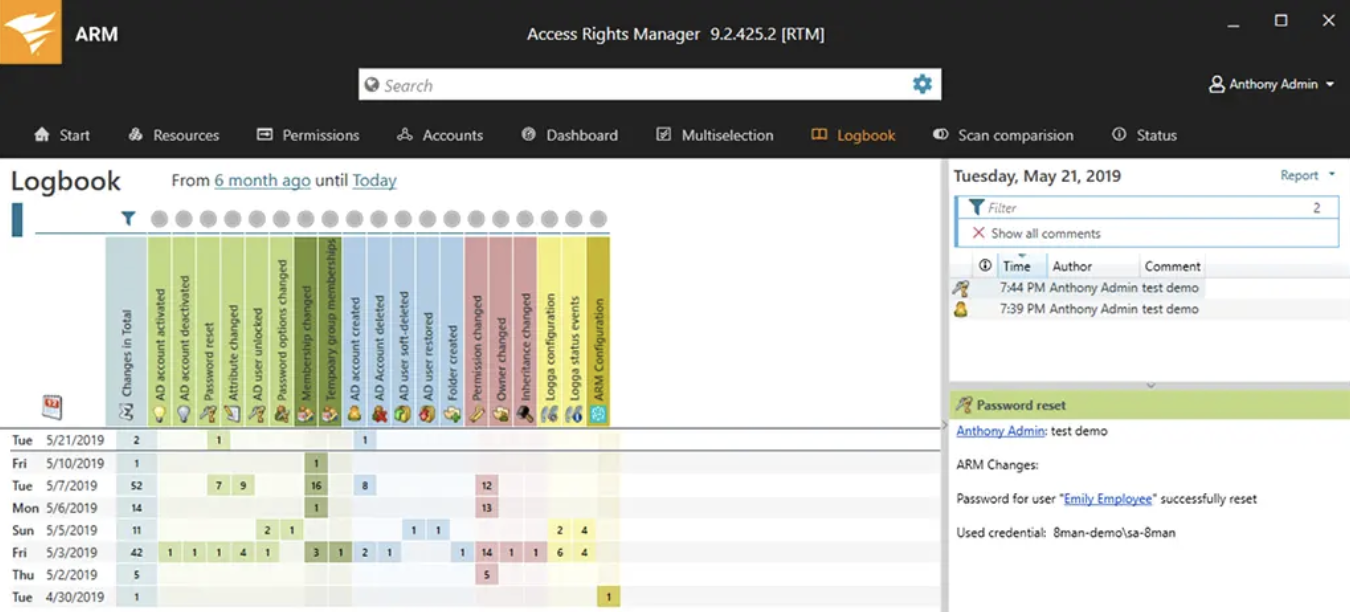Viewport: 1350px width, 612px height.
Task: Switch to the Permissions tab
Action: click(308, 135)
